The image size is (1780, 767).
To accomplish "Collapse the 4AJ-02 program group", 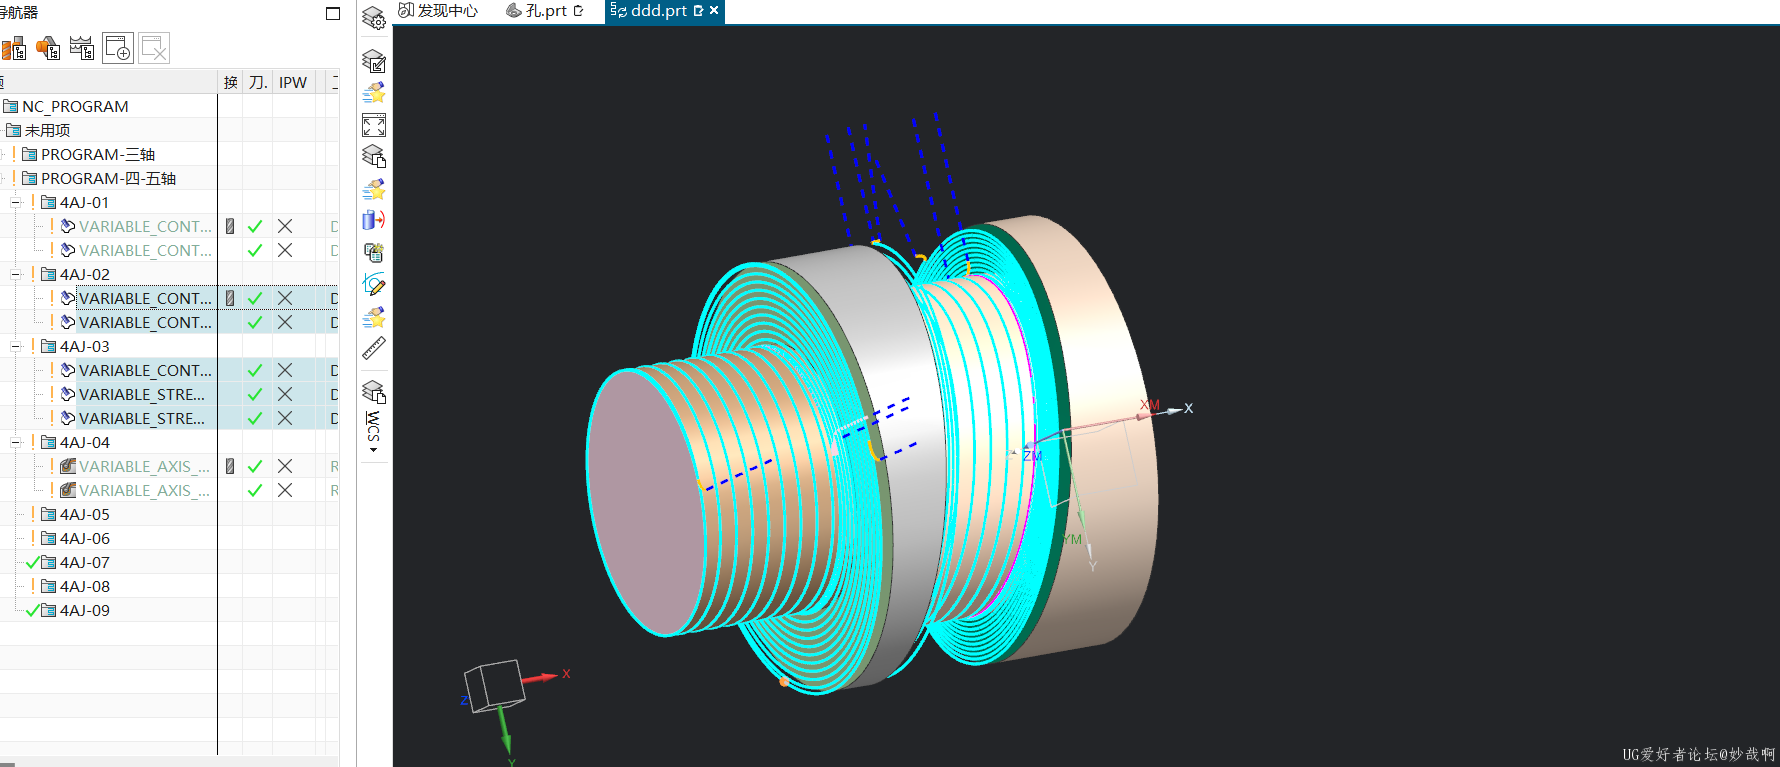I will 15,274.
